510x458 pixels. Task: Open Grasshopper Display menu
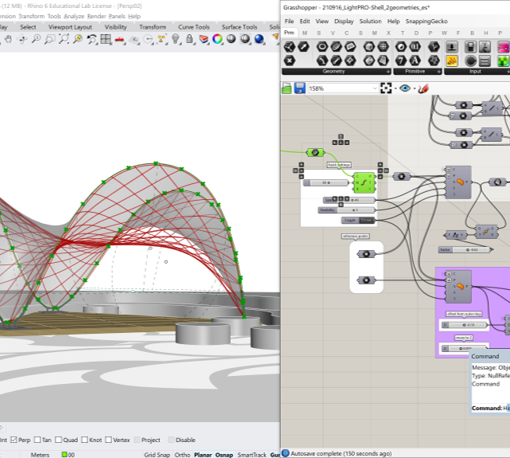pos(344,21)
